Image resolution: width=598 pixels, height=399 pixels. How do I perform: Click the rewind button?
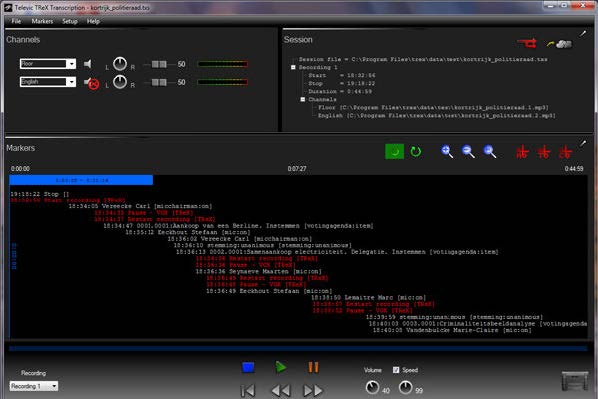[x=281, y=391]
